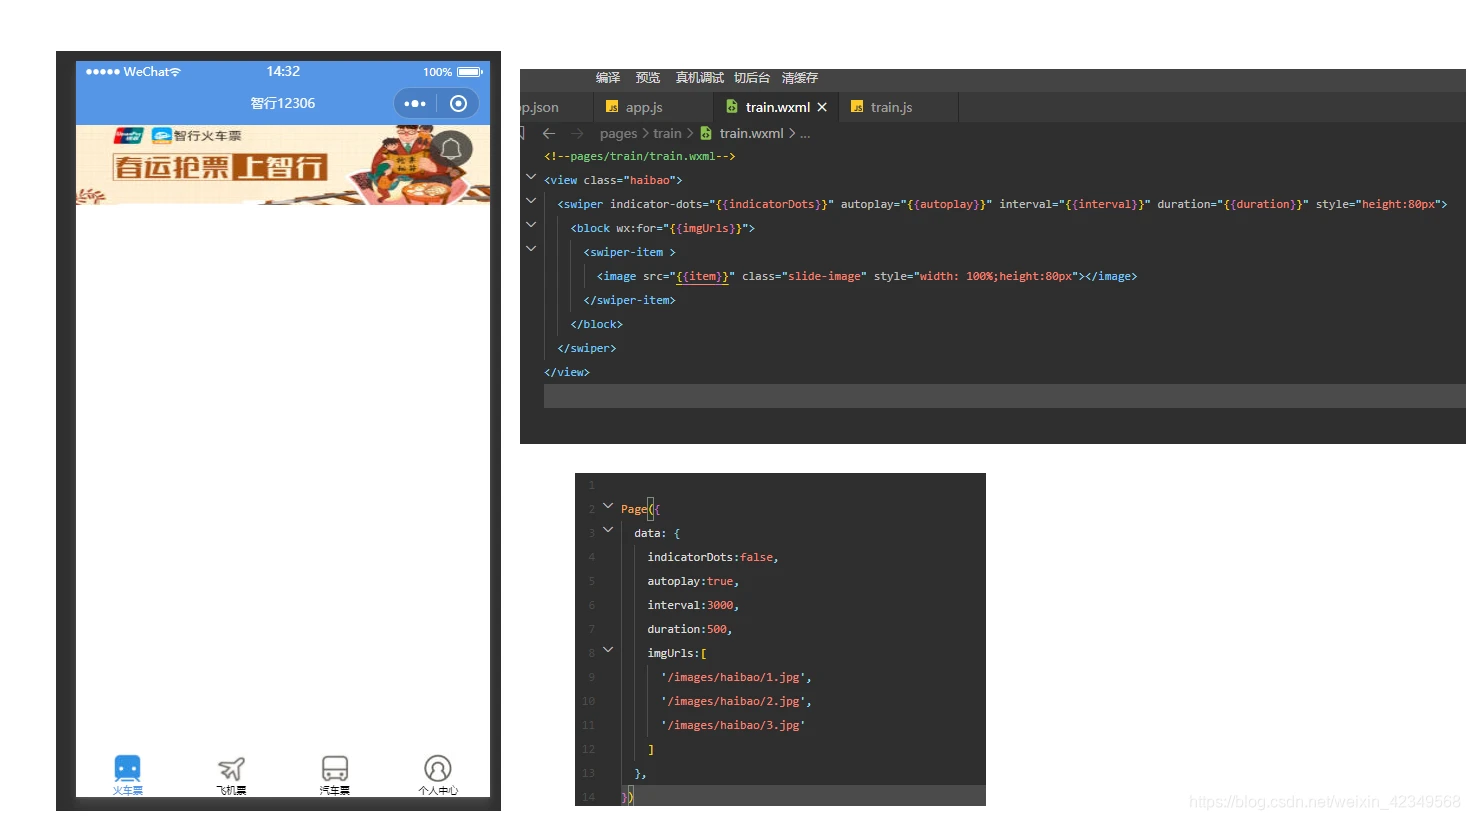Choose the 清缓存 clear cache option
Screen dimensions: 1470x820
[x=800, y=78]
